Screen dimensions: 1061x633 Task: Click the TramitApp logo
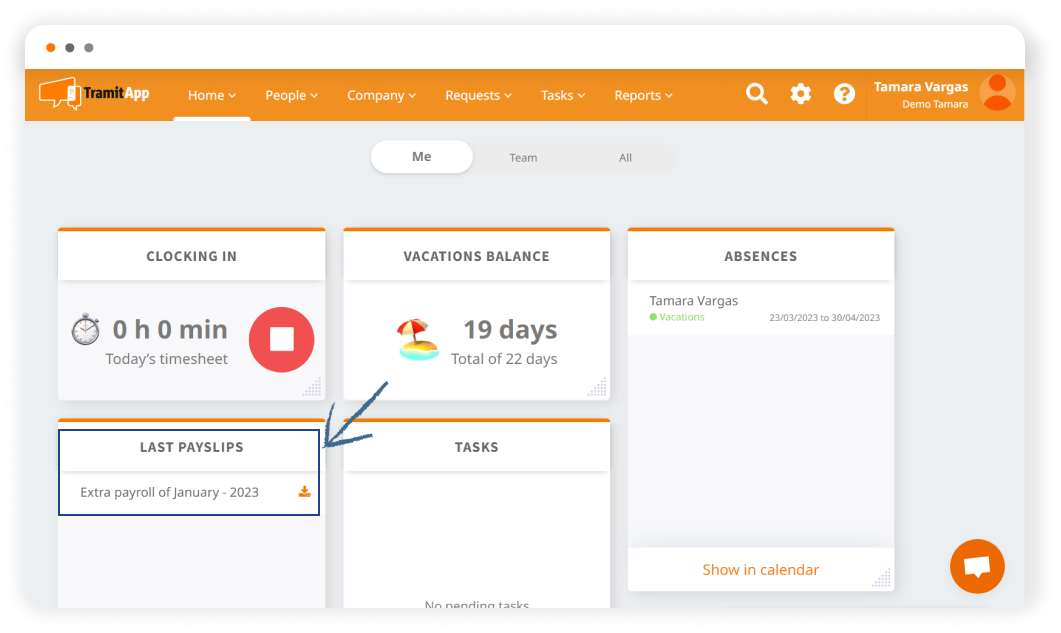tap(94, 94)
